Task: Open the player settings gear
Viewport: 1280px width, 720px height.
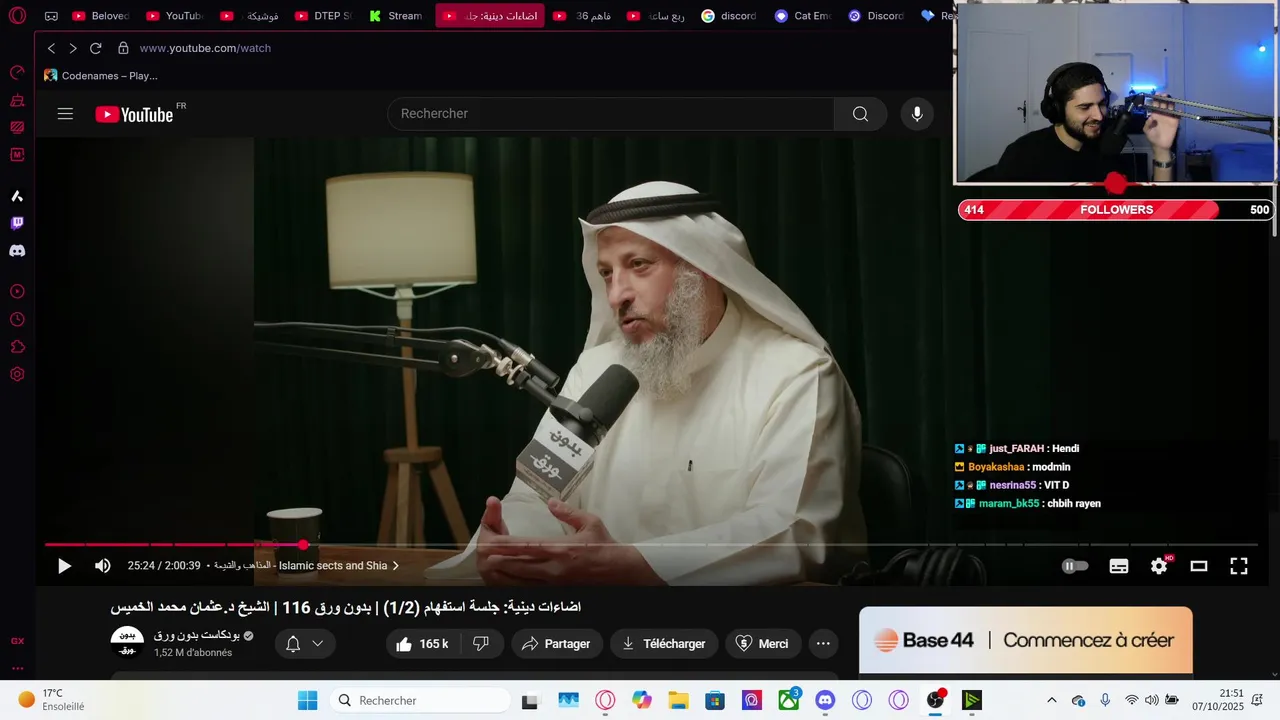Action: 1159,566
